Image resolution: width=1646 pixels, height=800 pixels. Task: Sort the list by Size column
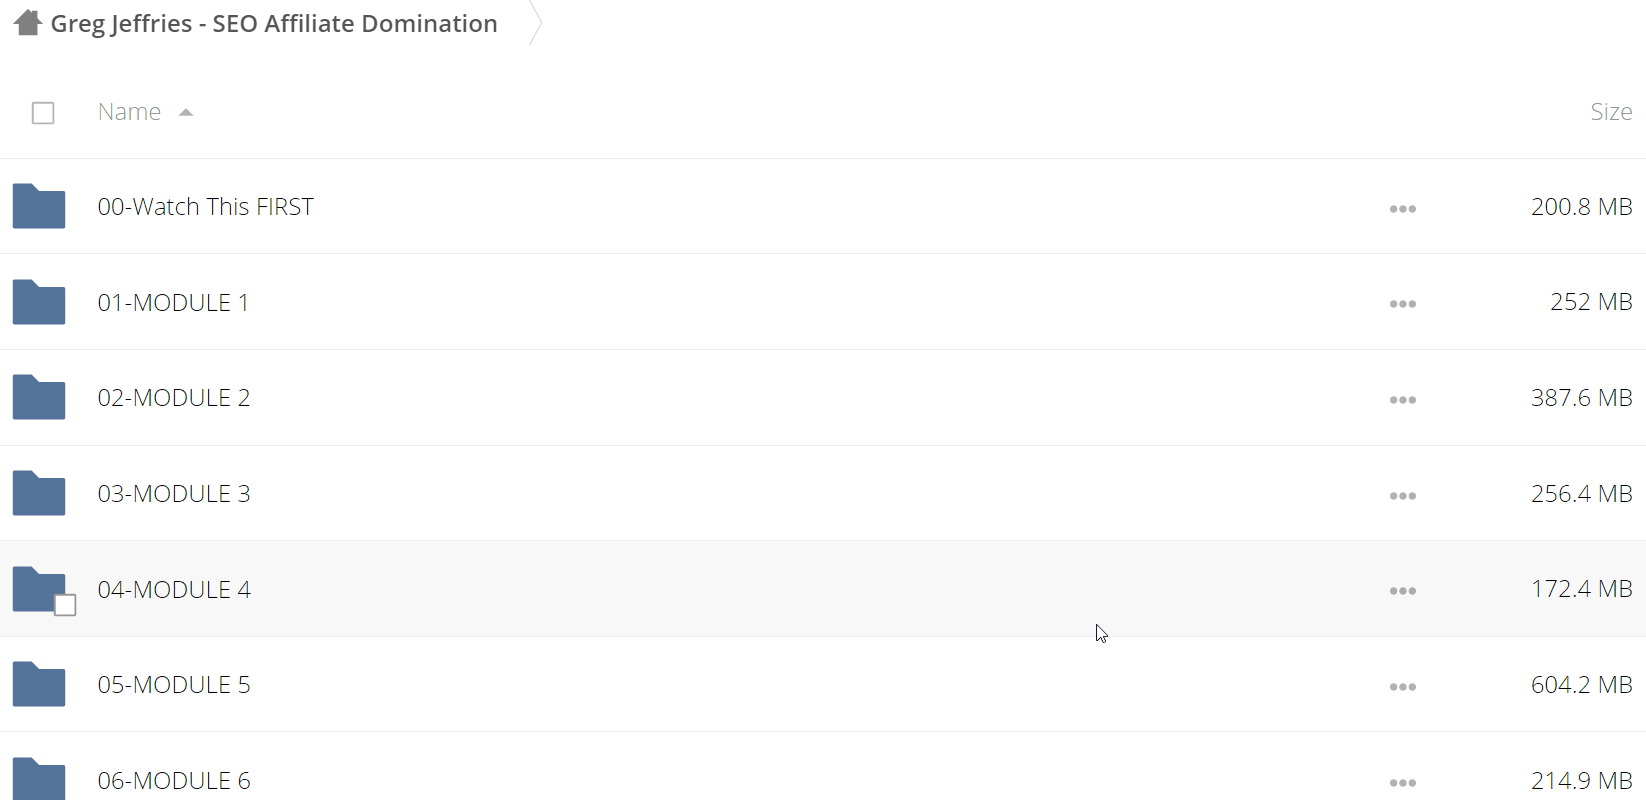coord(1611,112)
